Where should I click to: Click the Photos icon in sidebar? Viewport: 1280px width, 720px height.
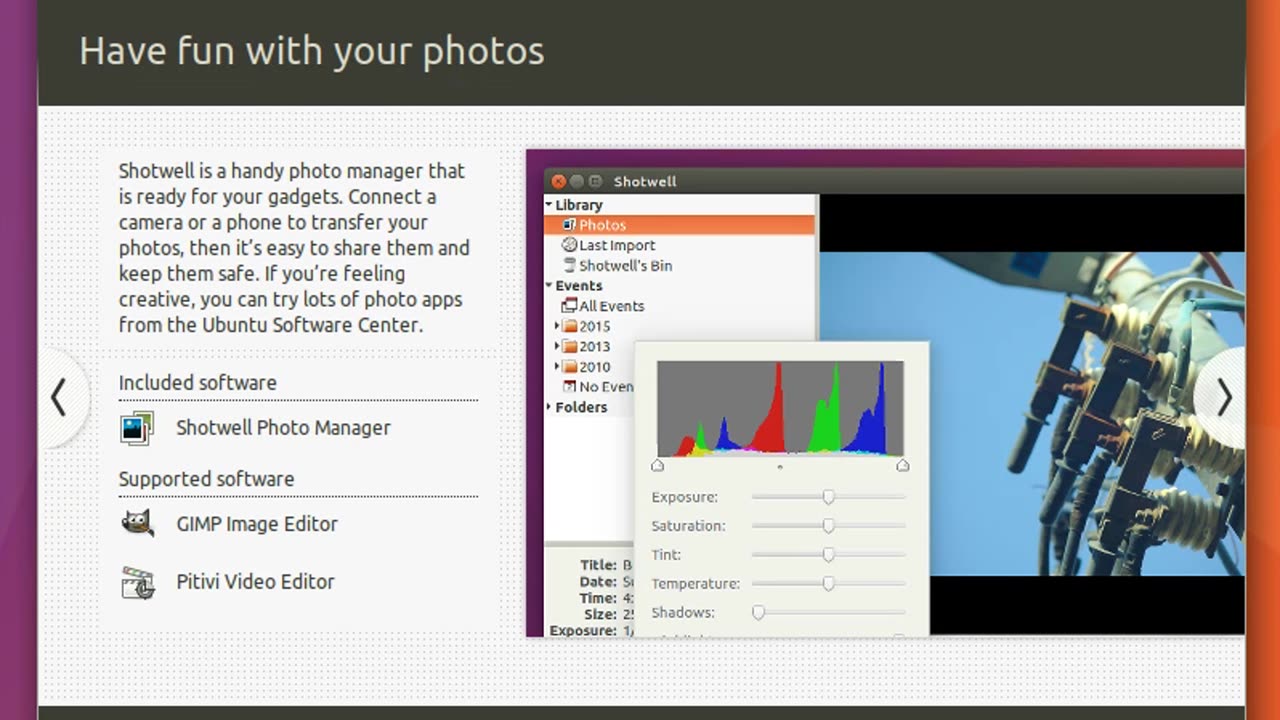click(x=570, y=225)
